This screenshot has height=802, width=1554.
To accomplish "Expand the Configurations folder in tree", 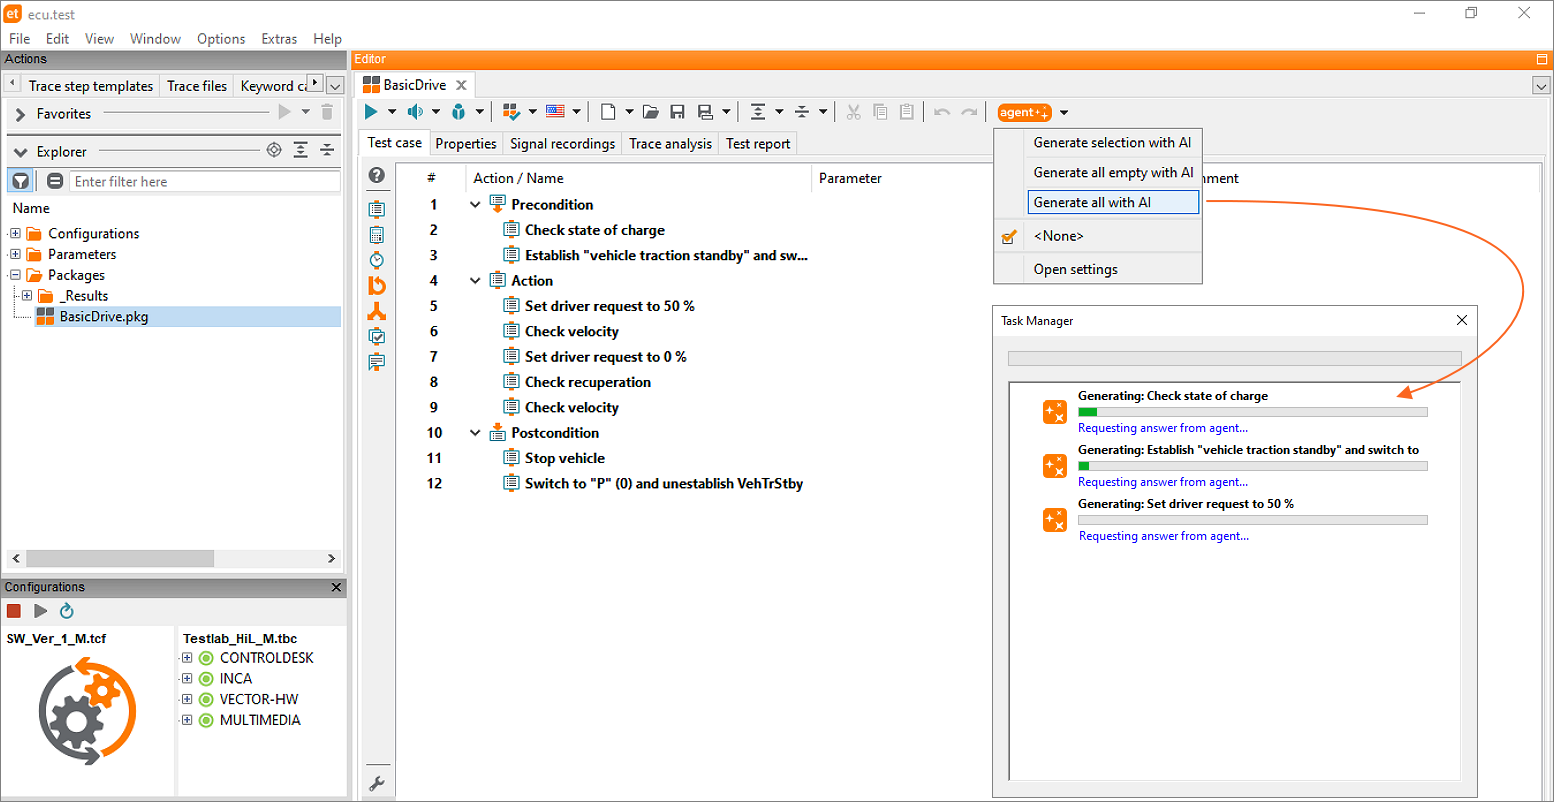I will click(x=15, y=234).
